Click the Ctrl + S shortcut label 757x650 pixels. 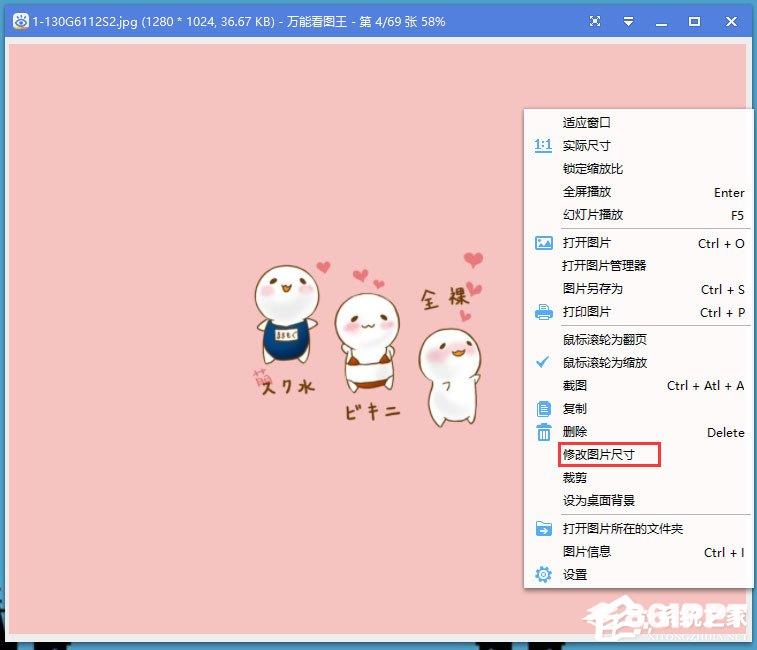722,290
